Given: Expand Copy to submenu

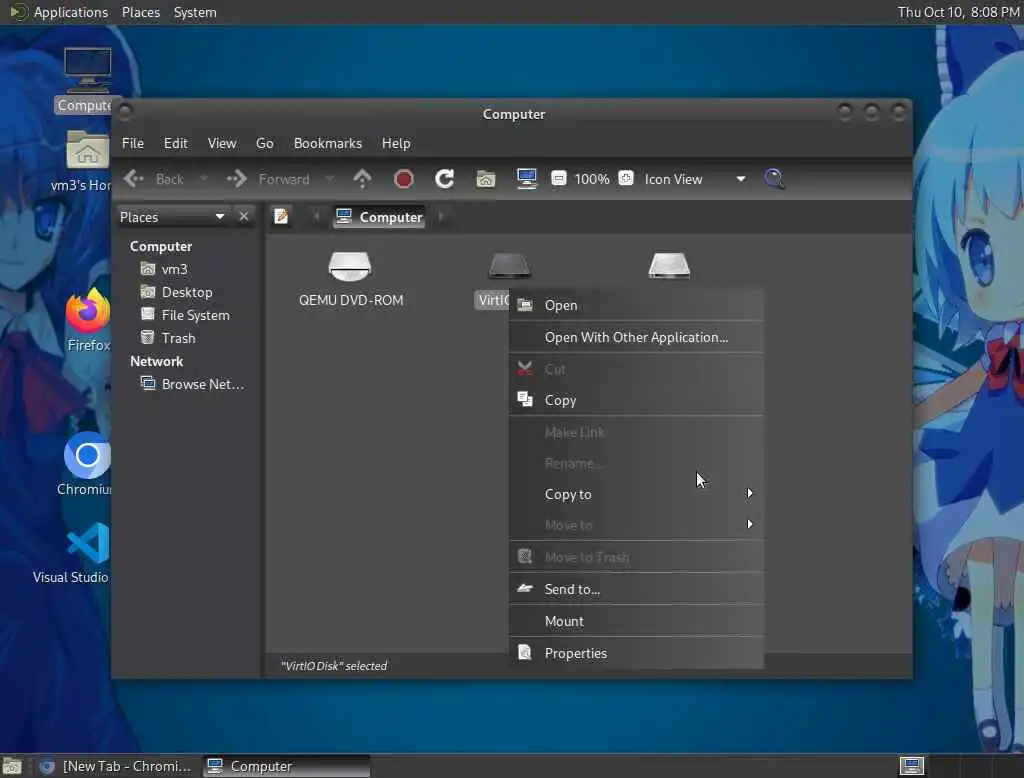Looking at the screenshot, I should click(x=636, y=494).
